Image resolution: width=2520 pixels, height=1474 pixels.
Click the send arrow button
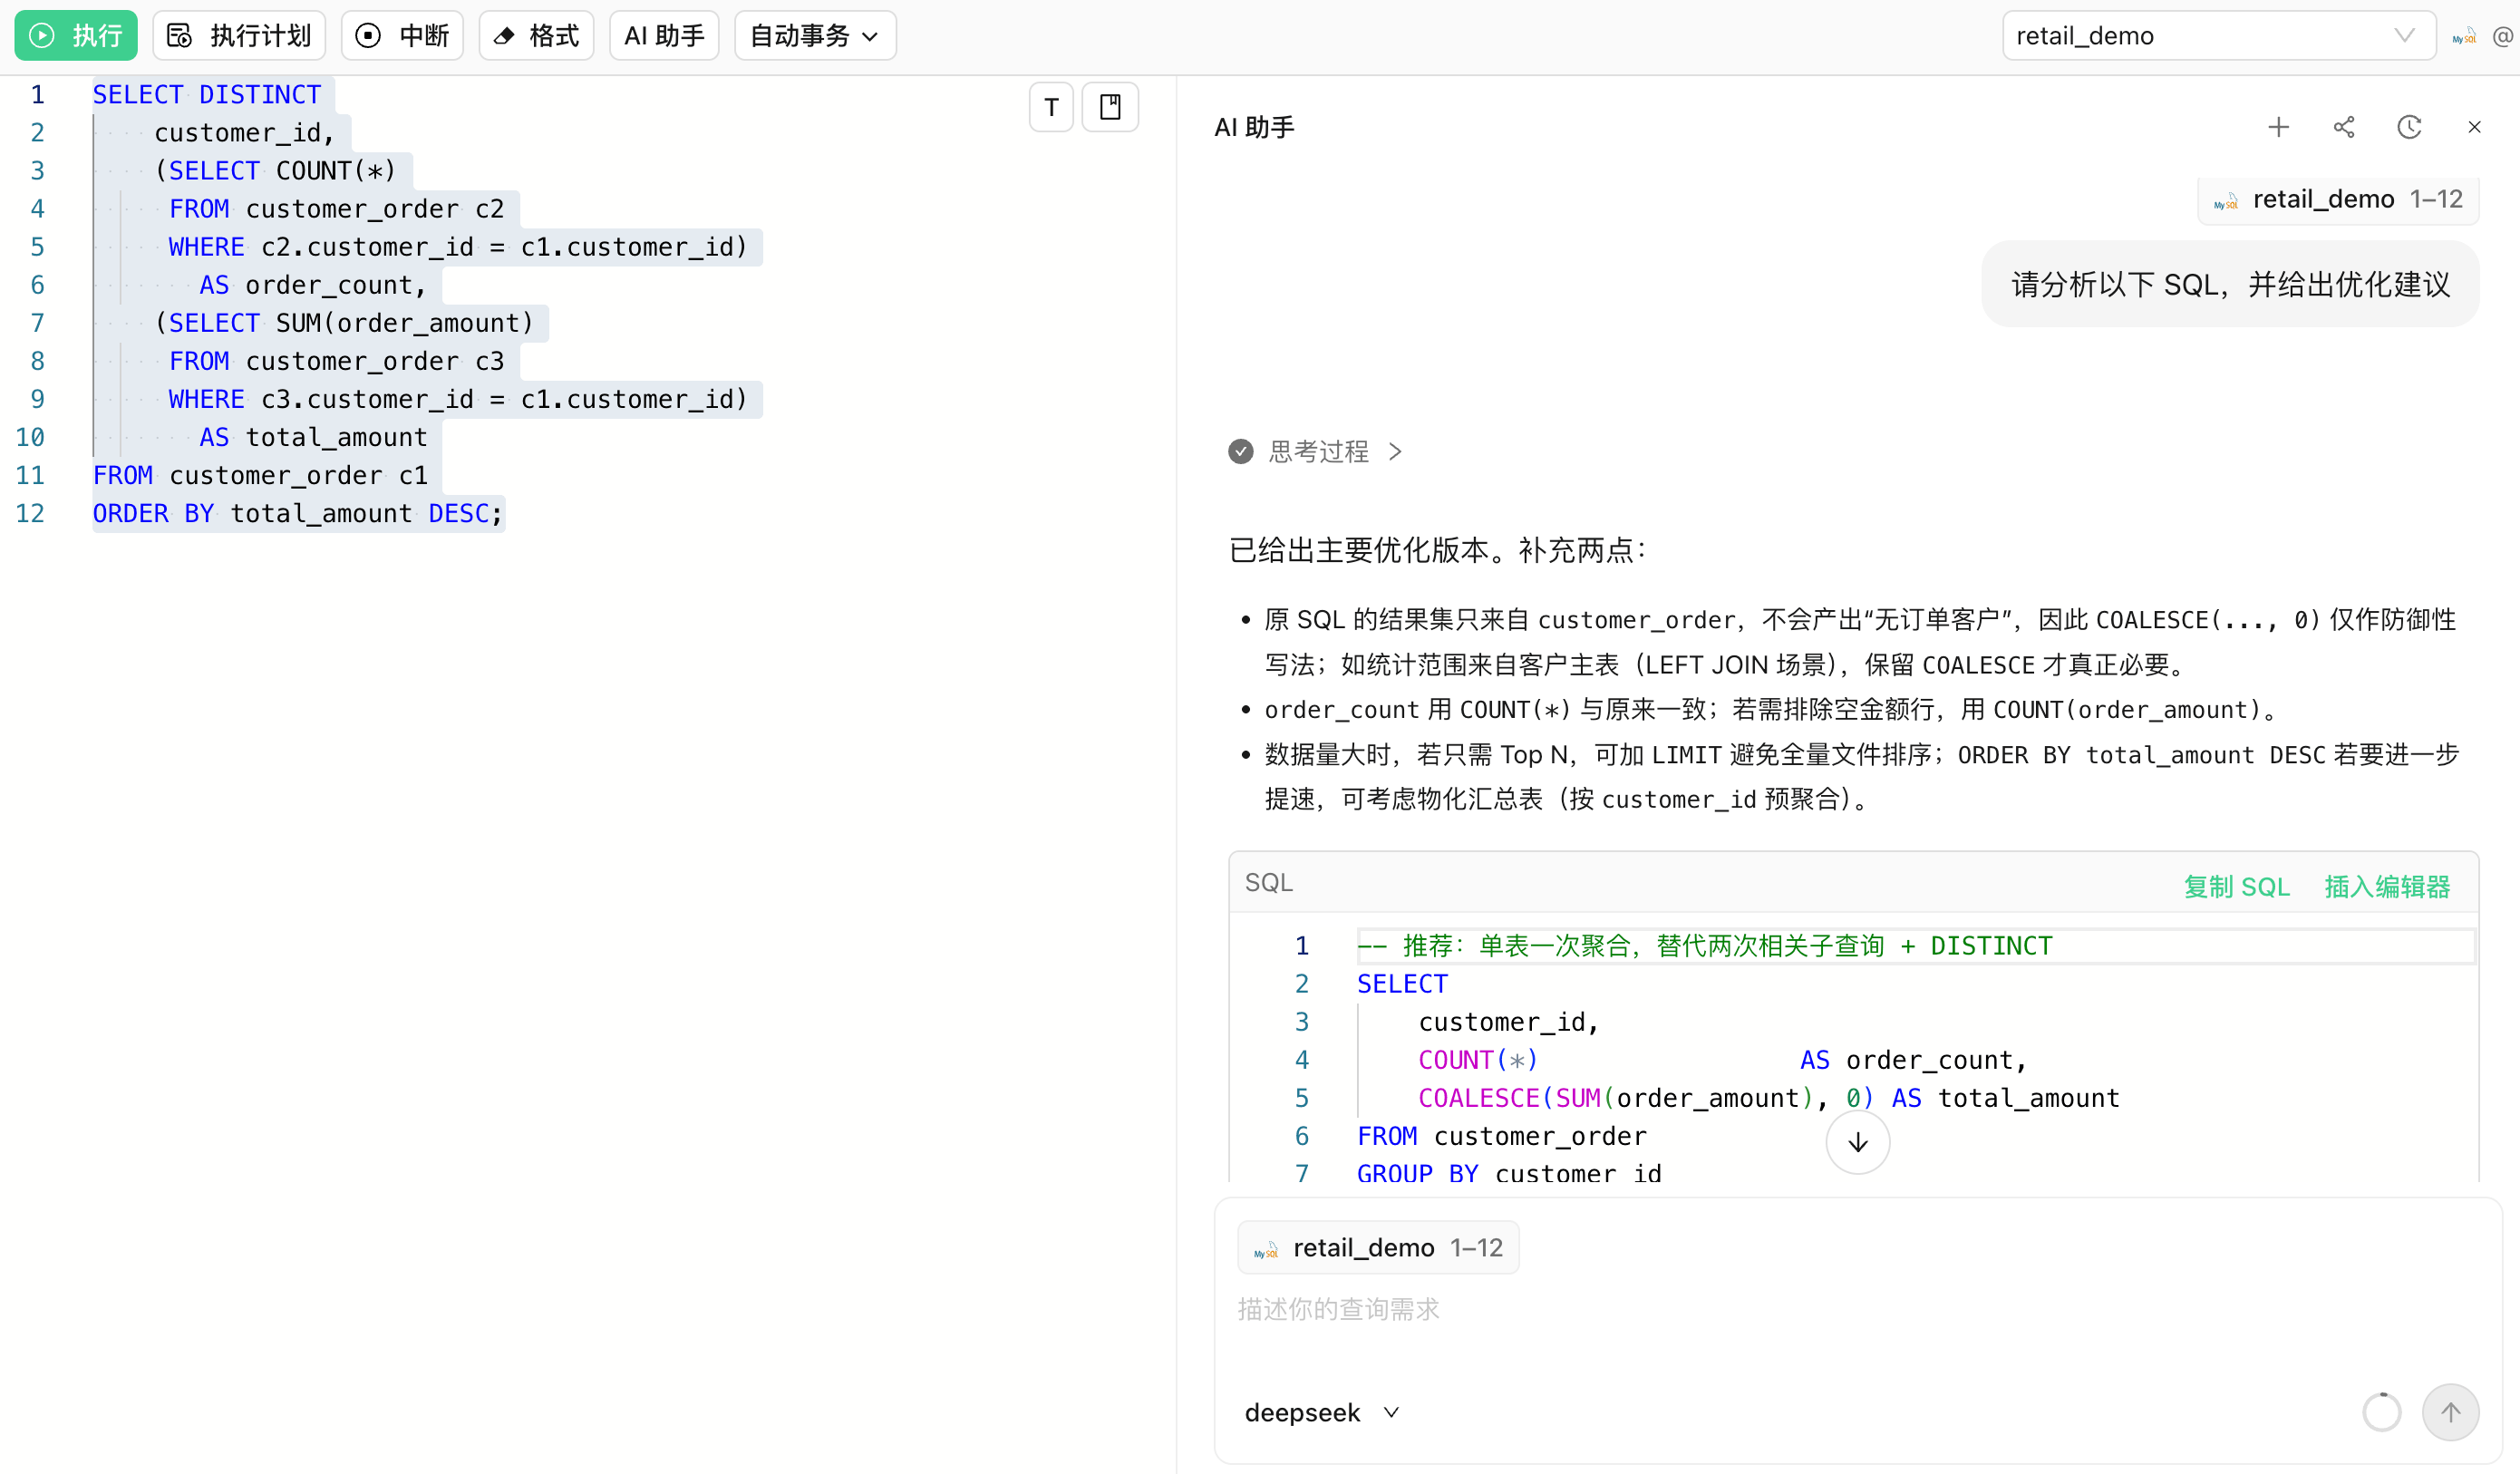[x=2450, y=1412]
